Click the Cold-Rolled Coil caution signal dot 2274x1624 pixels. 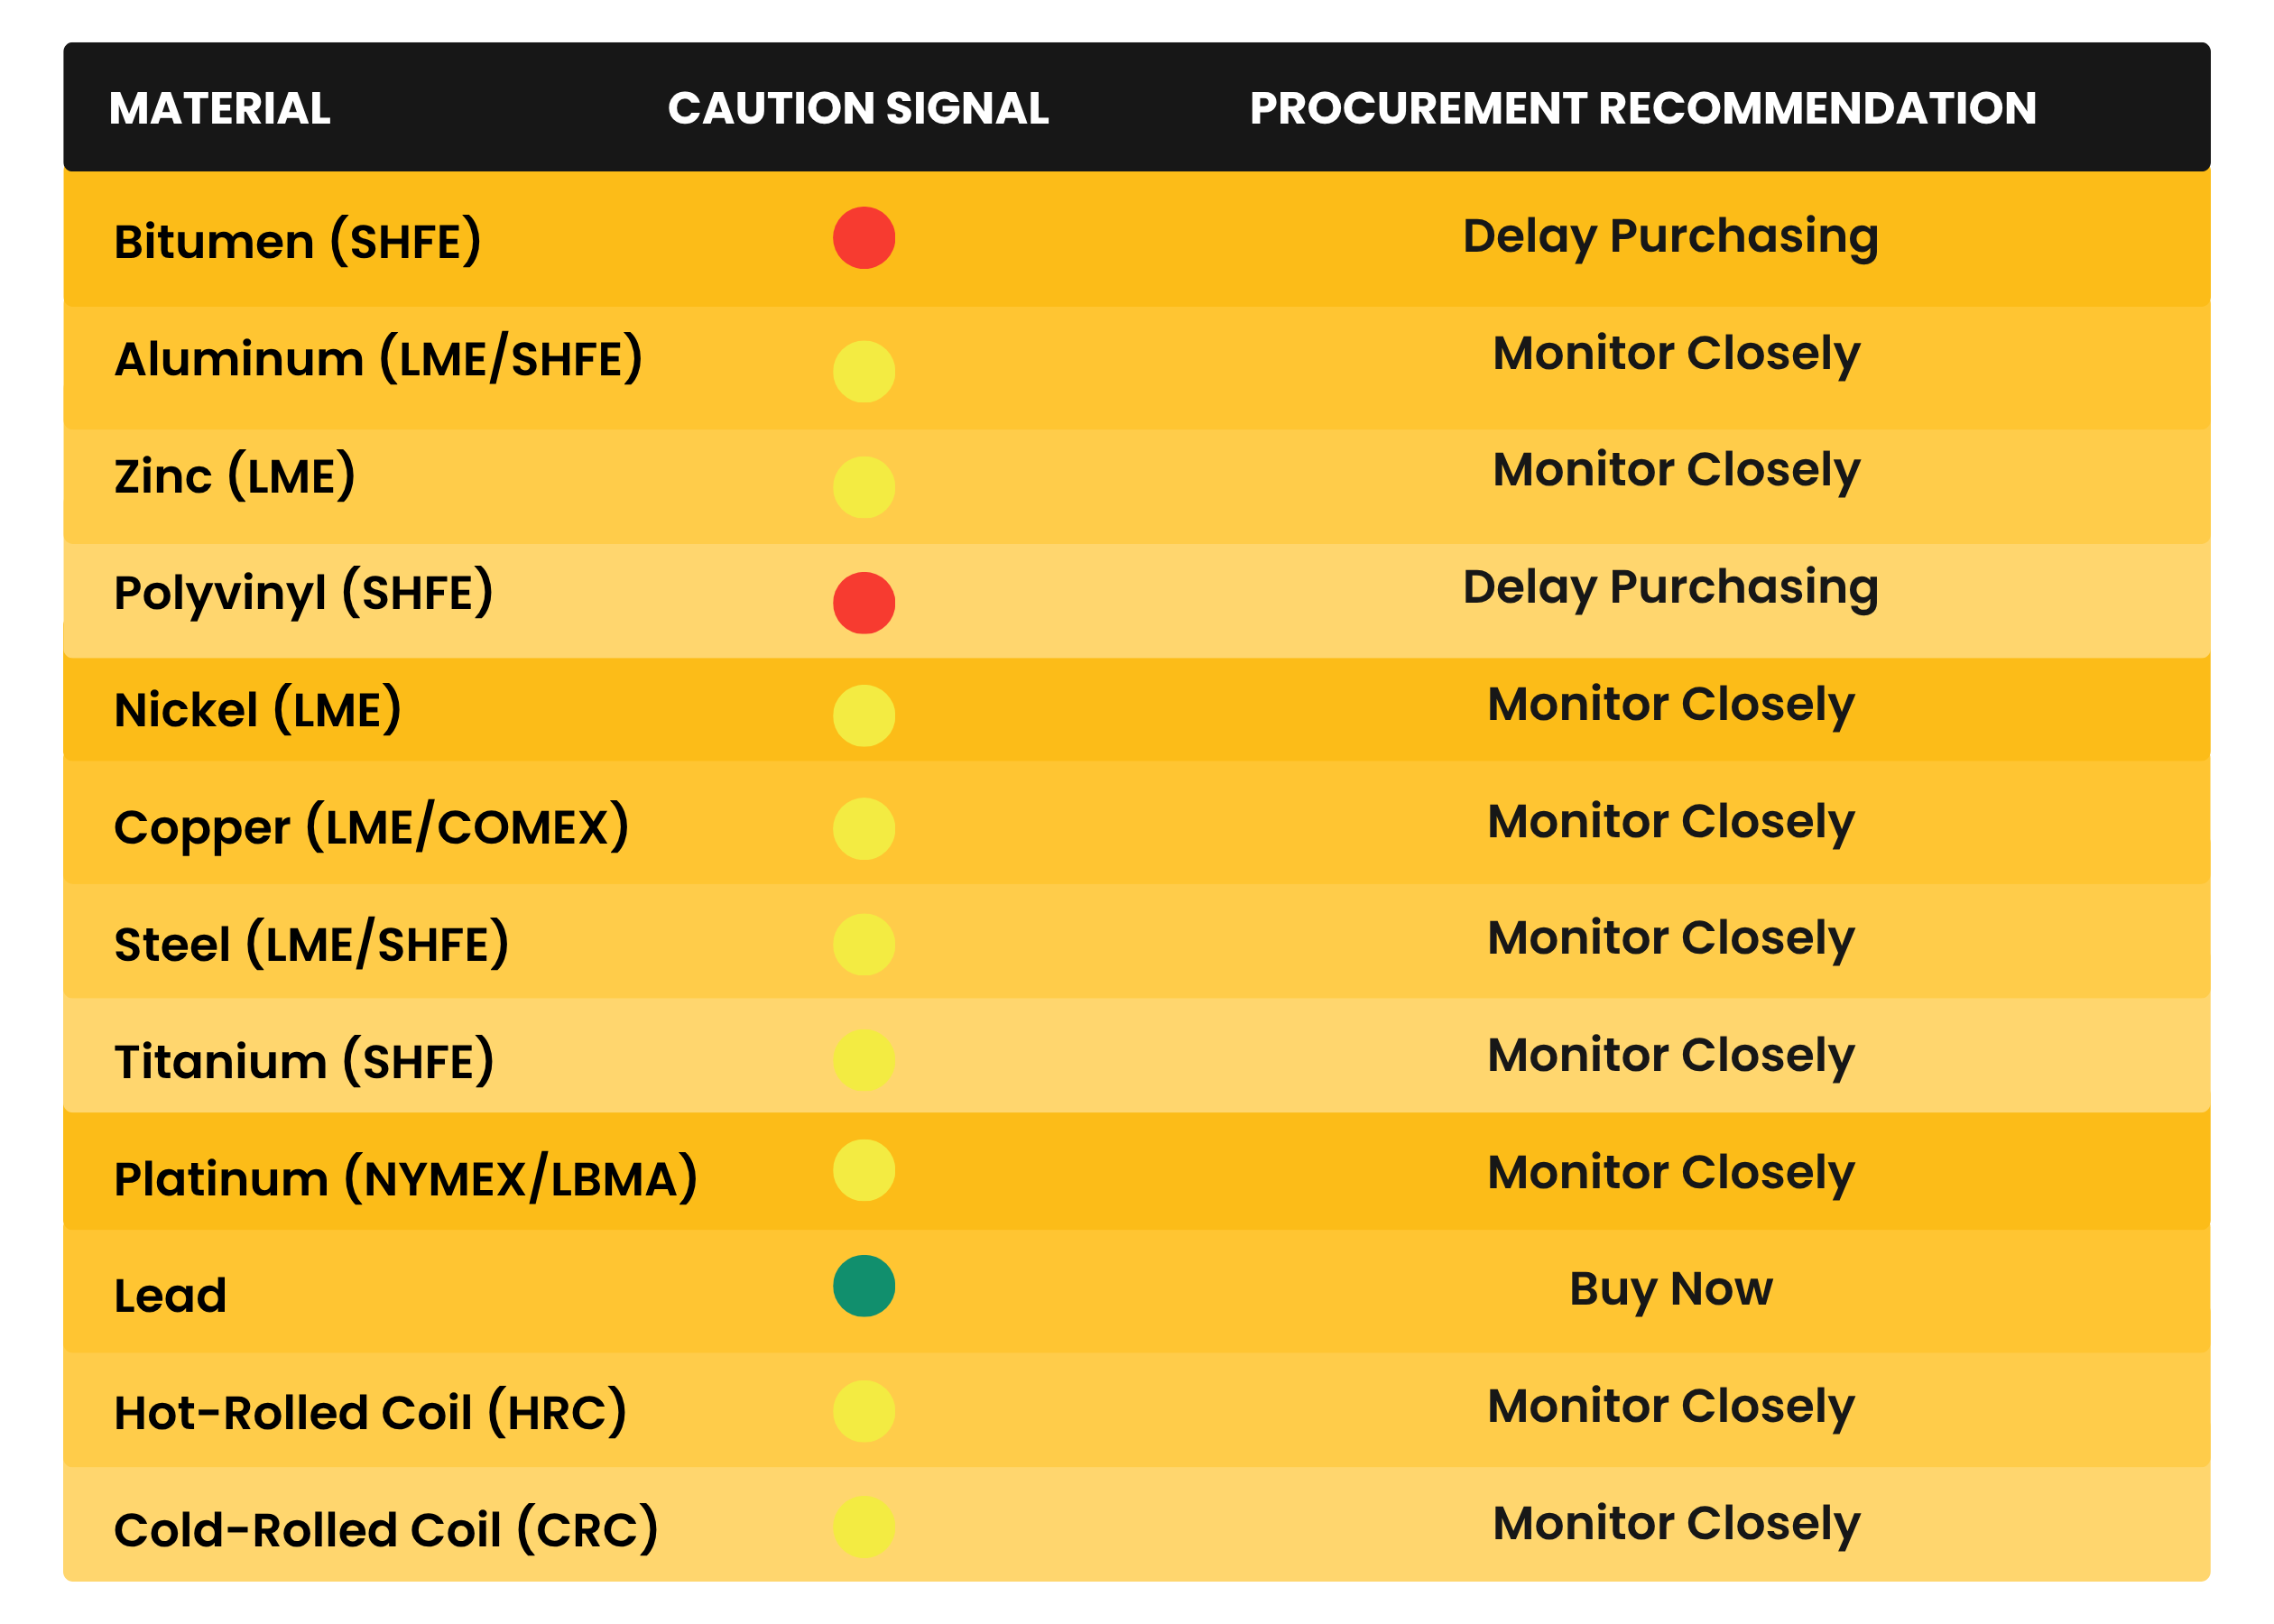(x=864, y=1527)
